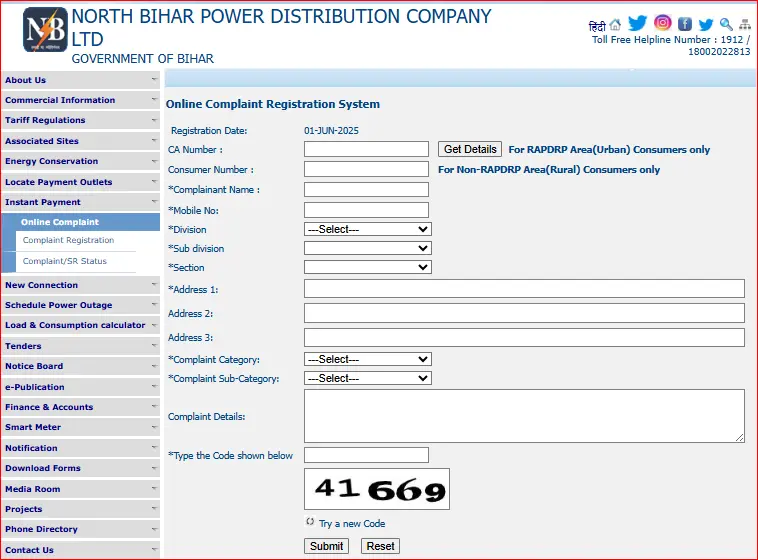Open the Download Forms menu
Screen dimensions: 758x560
(x=80, y=468)
